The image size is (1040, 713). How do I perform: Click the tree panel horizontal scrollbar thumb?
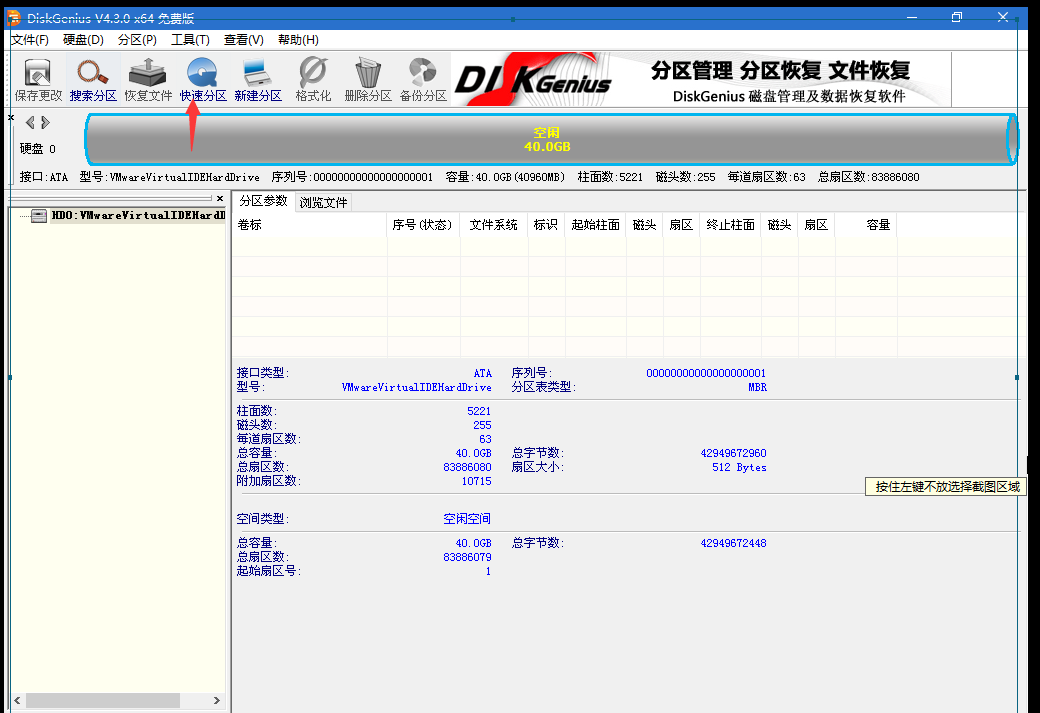click(x=103, y=700)
